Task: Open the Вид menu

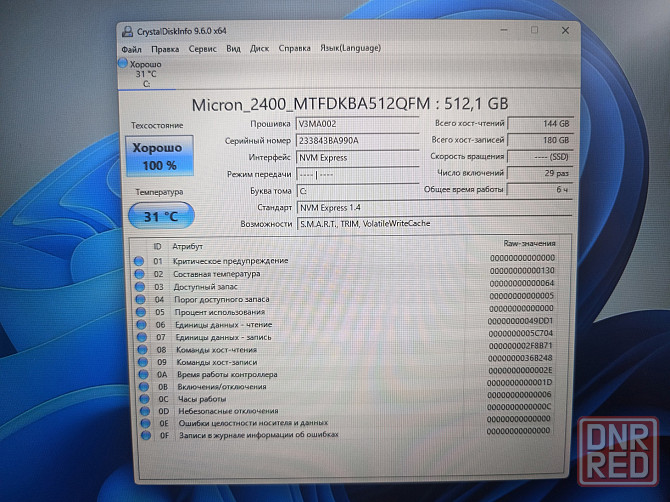Action: pos(233,48)
